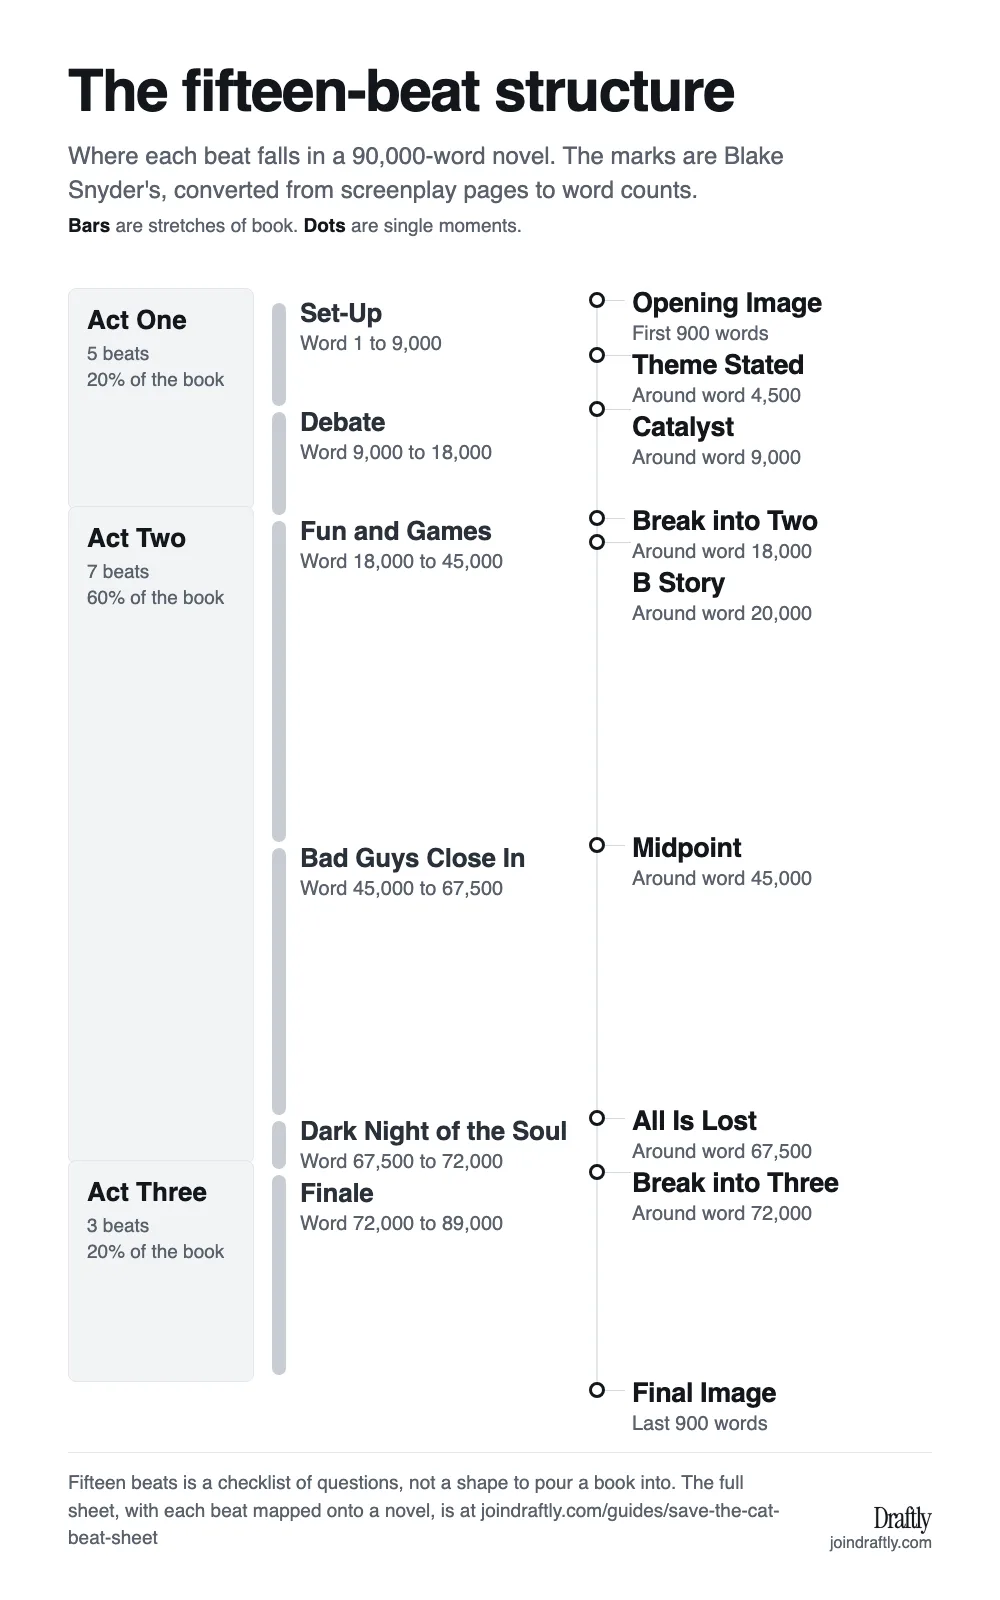Click the Final Image timeline dot
Screen dimensions: 1000x1600
point(597,1390)
